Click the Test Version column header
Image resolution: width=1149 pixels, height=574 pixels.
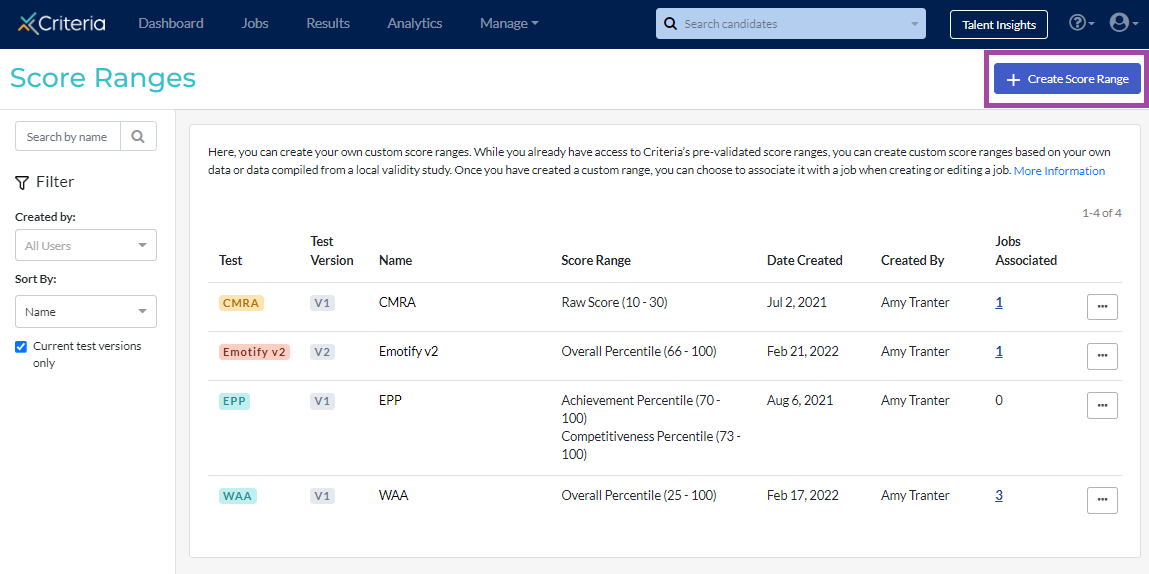[x=332, y=251]
